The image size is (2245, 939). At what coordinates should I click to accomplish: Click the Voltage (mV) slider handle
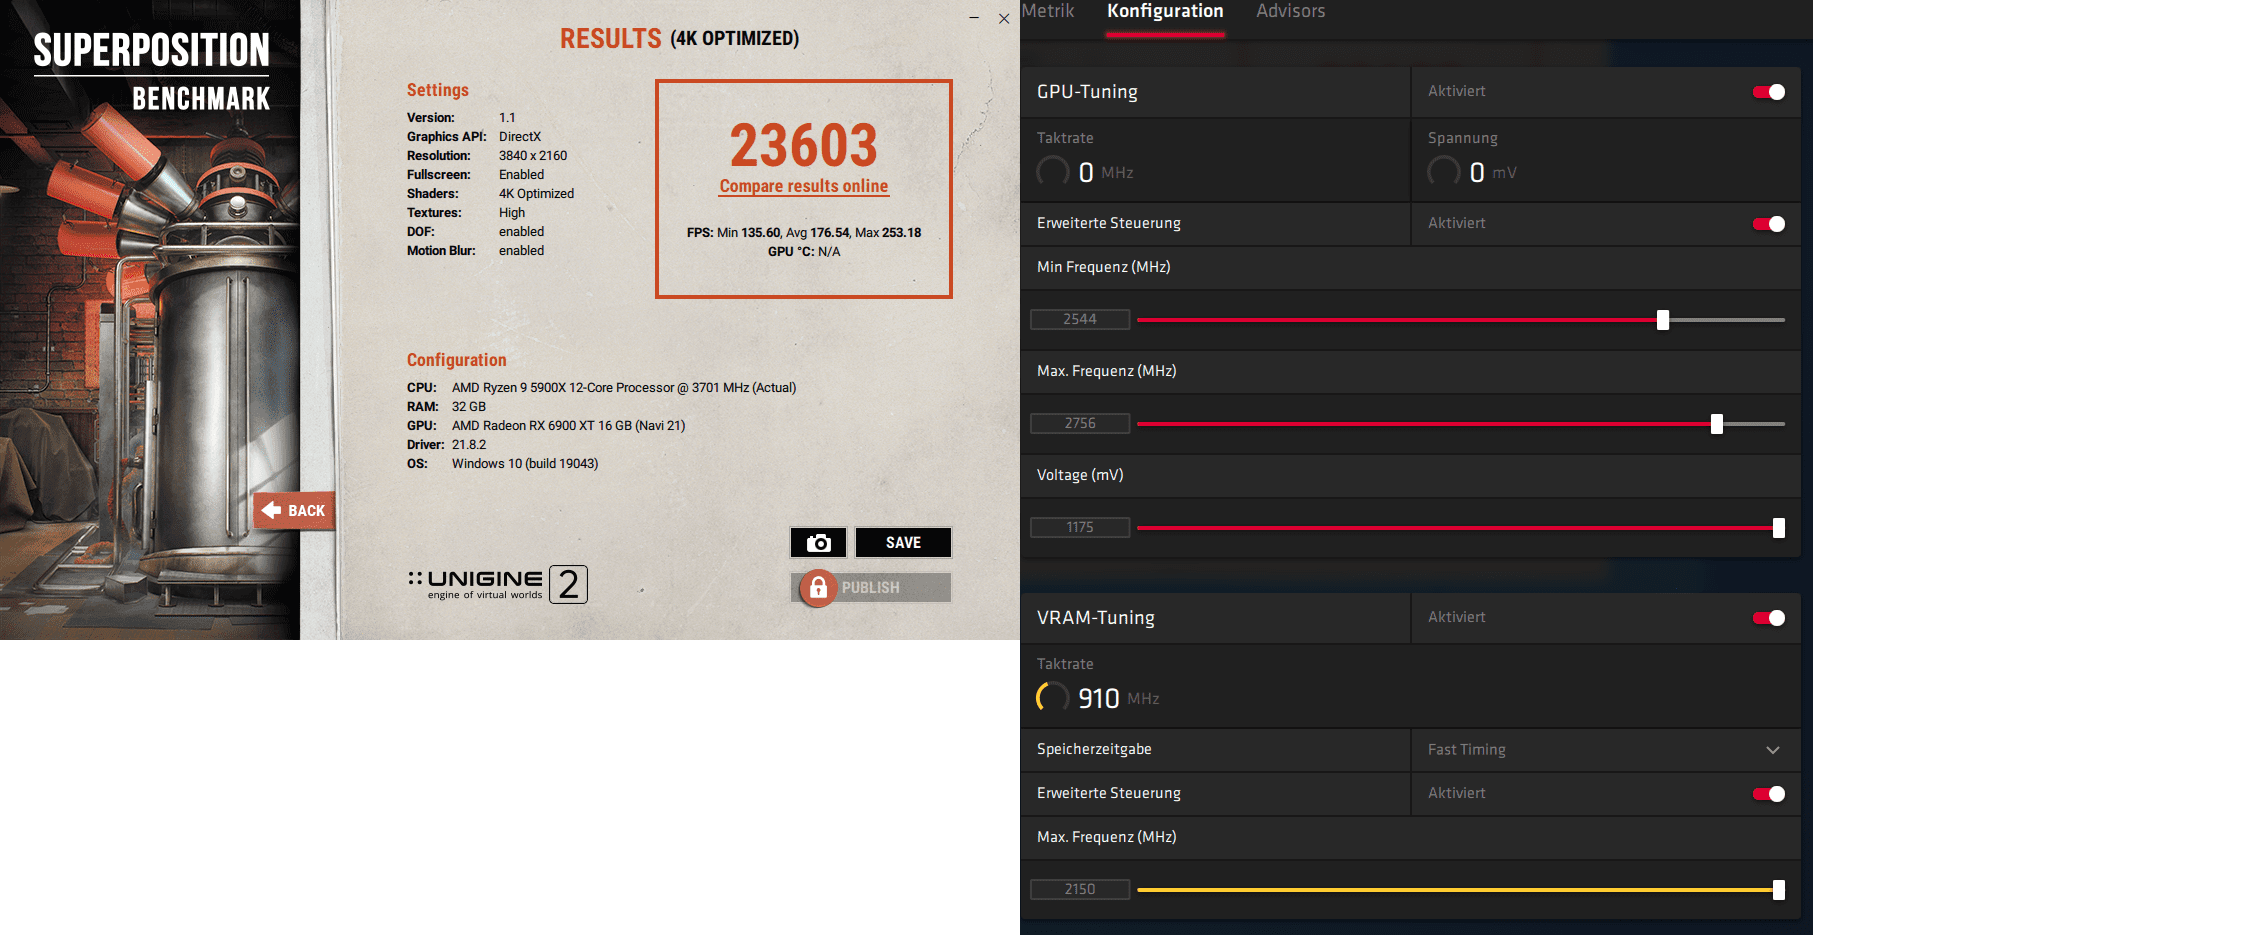[1779, 528]
